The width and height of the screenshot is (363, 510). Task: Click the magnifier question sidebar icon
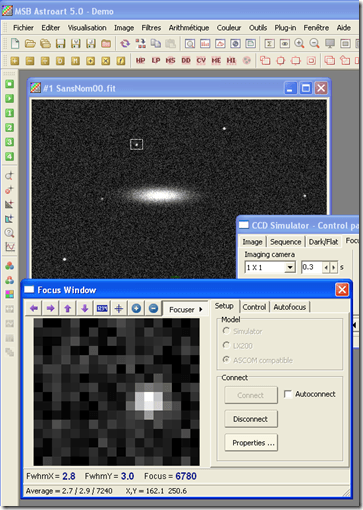(9, 233)
